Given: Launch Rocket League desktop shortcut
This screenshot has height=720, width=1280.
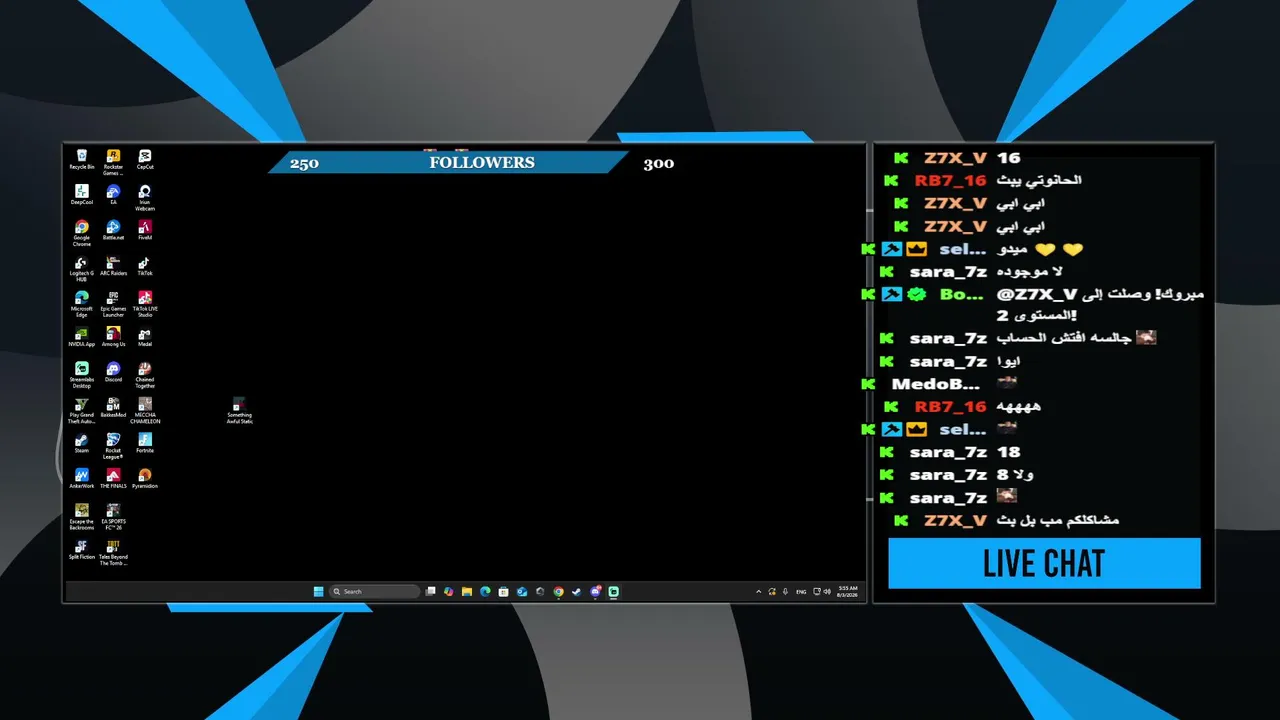Looking at the screenshot, I should 113,447.
